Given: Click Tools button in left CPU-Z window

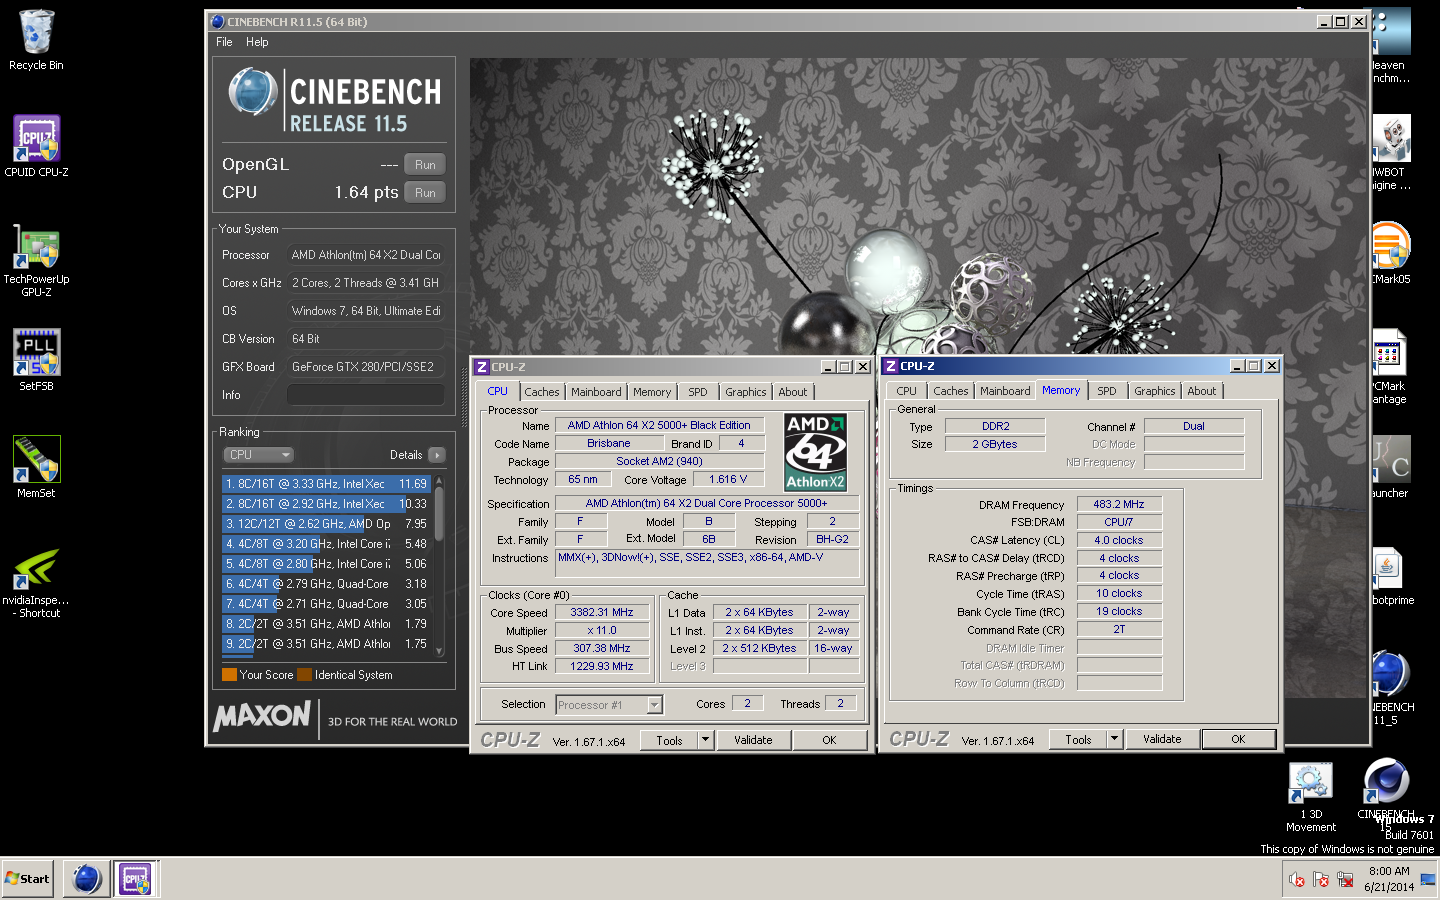Looking at the screenshot, I should 669,741.
